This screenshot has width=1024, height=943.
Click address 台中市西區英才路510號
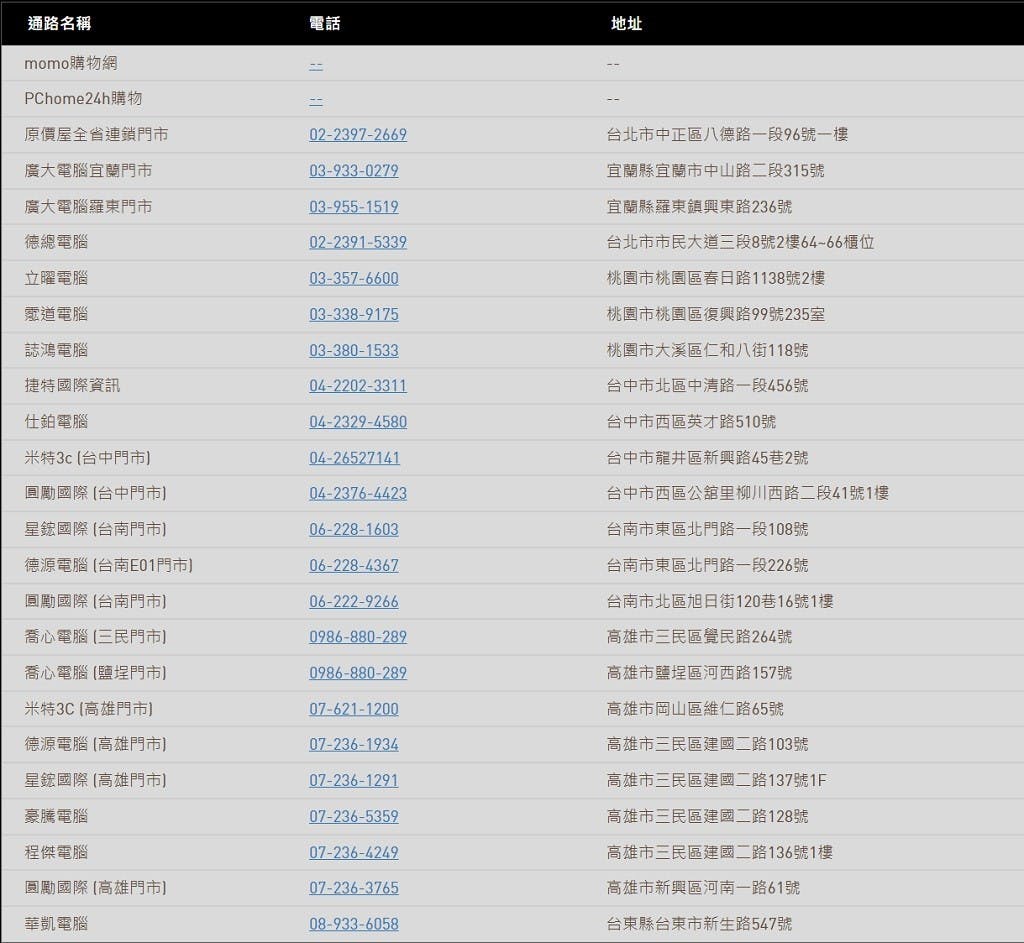(x=692, y=422)
